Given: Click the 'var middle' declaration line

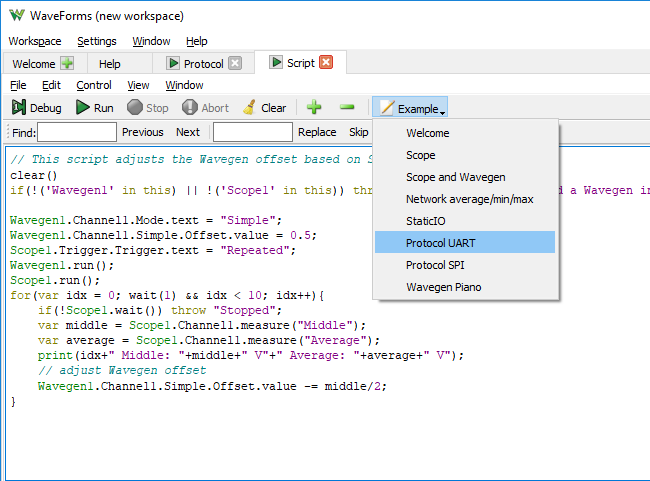Looking at the screenshot, I should point(201,325).
